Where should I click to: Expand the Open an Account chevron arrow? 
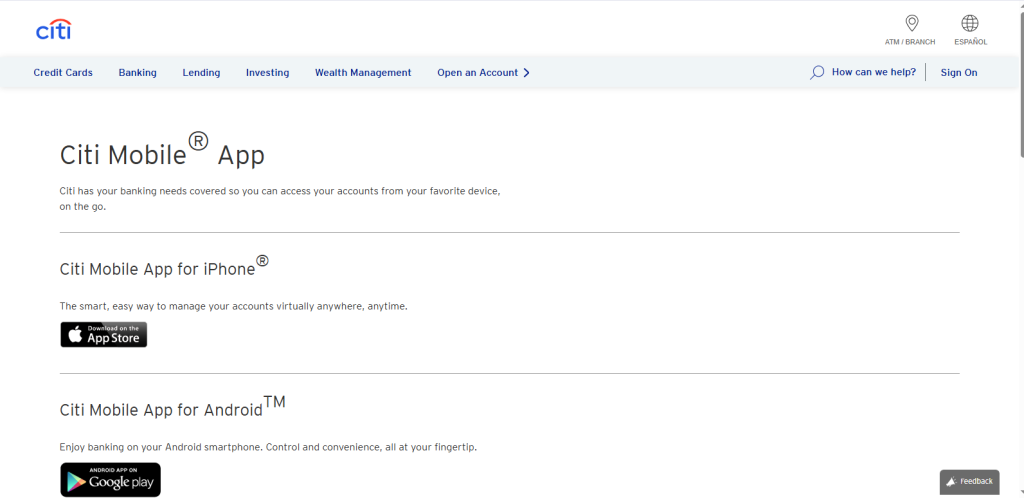pyautogui.click(x=526, y=72)
